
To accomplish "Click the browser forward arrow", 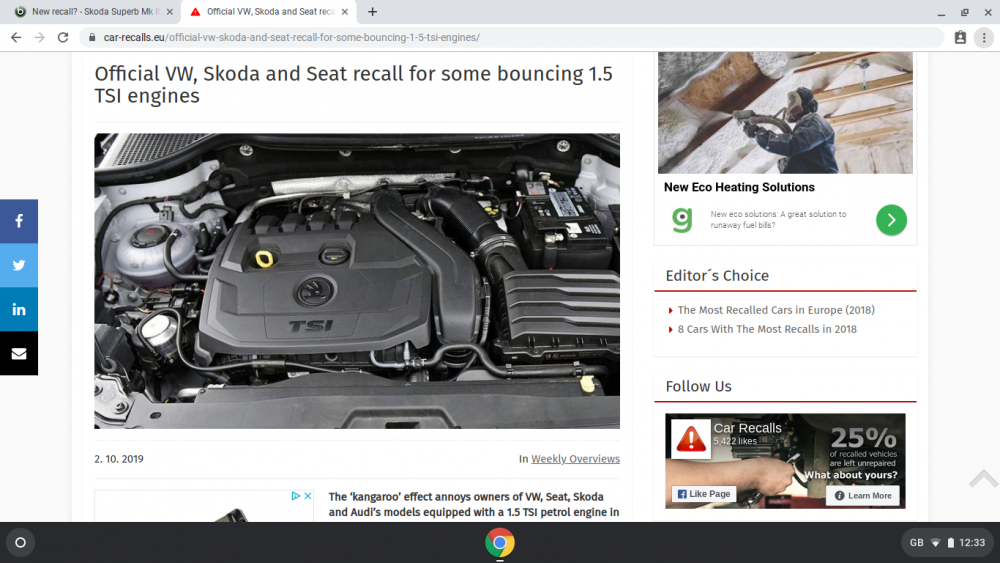I will click(40, 38).
